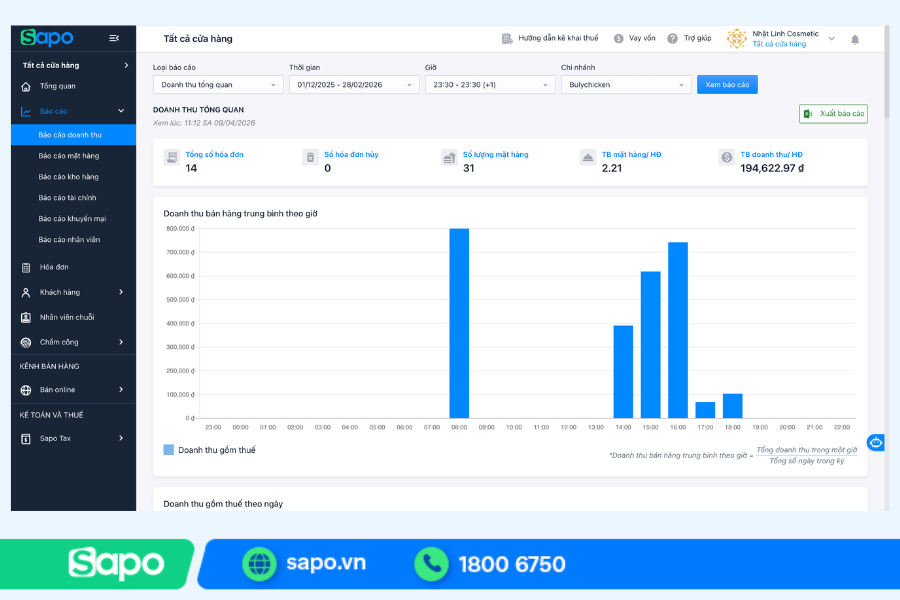Screen dimensions: 900x600
Task: Select Báo cáo kho hàng menu item
Action: pyautogui.click(x=69, y=177)
